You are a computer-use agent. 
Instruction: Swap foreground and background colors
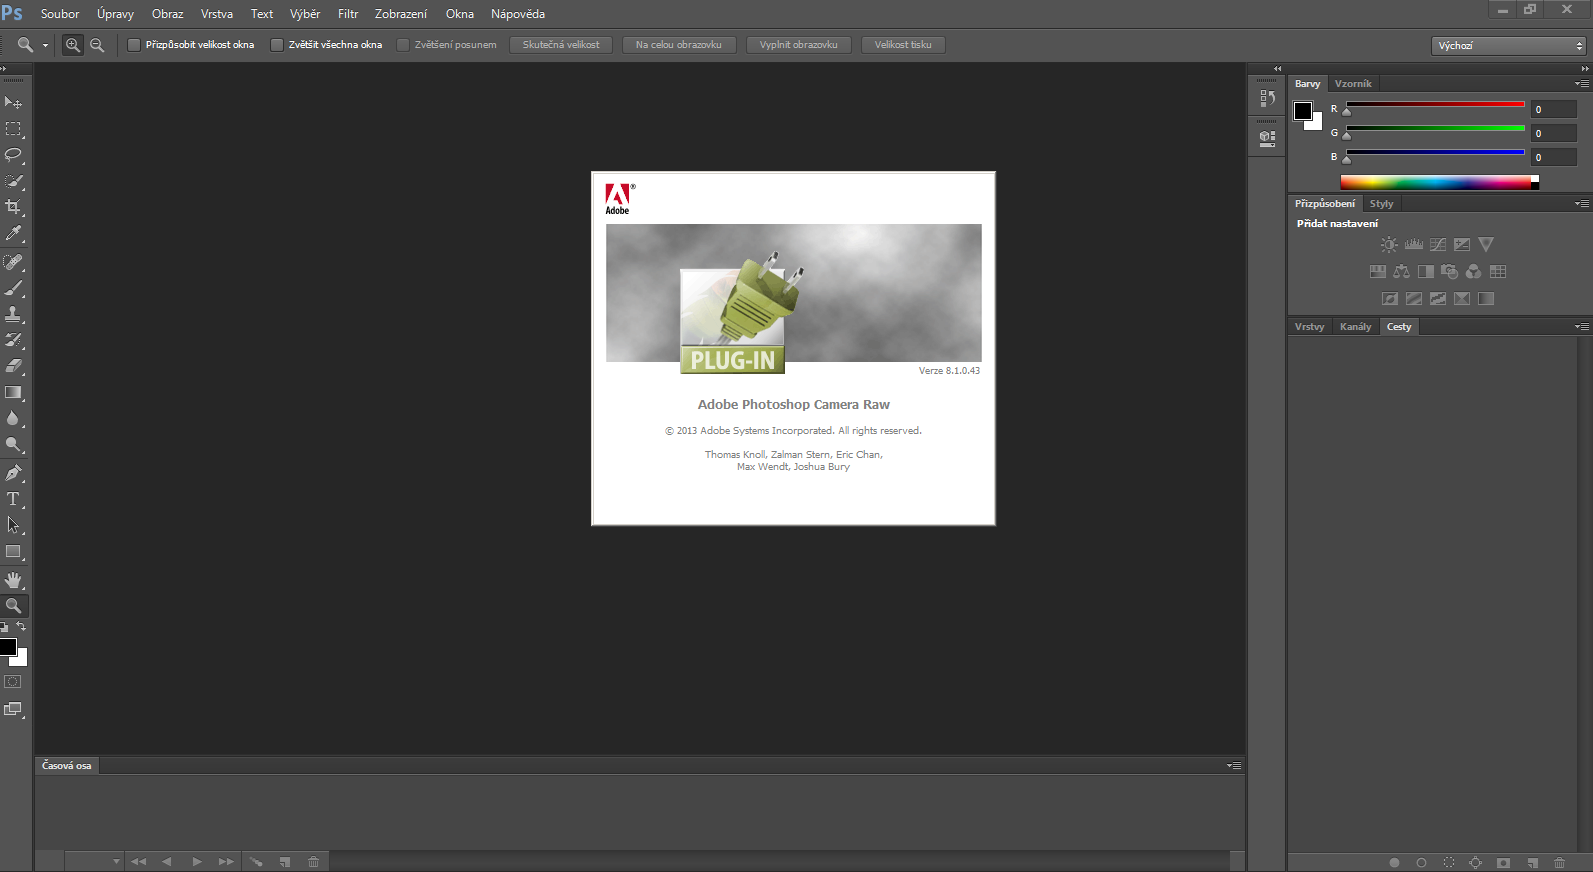[21, 627]
